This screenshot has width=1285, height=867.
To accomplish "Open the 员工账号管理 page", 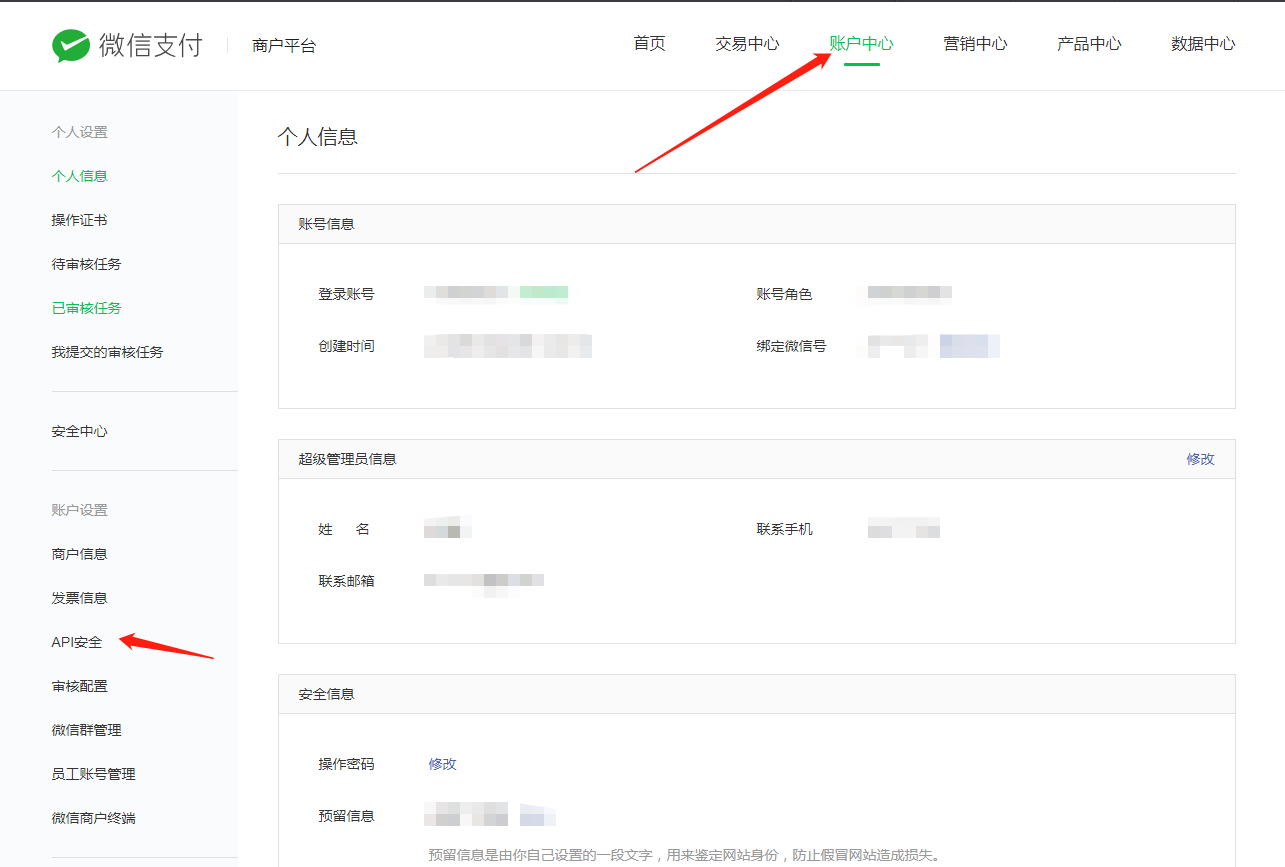I will [x=93, y=773].
